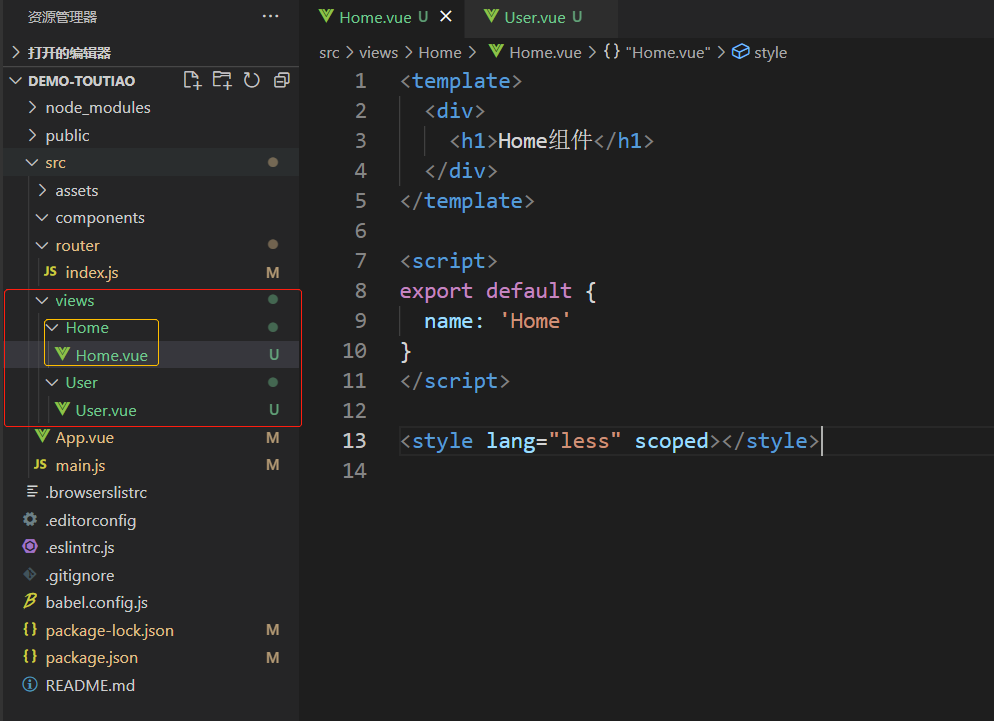This screenshot has width=994, height=721.
Task: Refresh the explorer file tree
Action: pos(252,80)
